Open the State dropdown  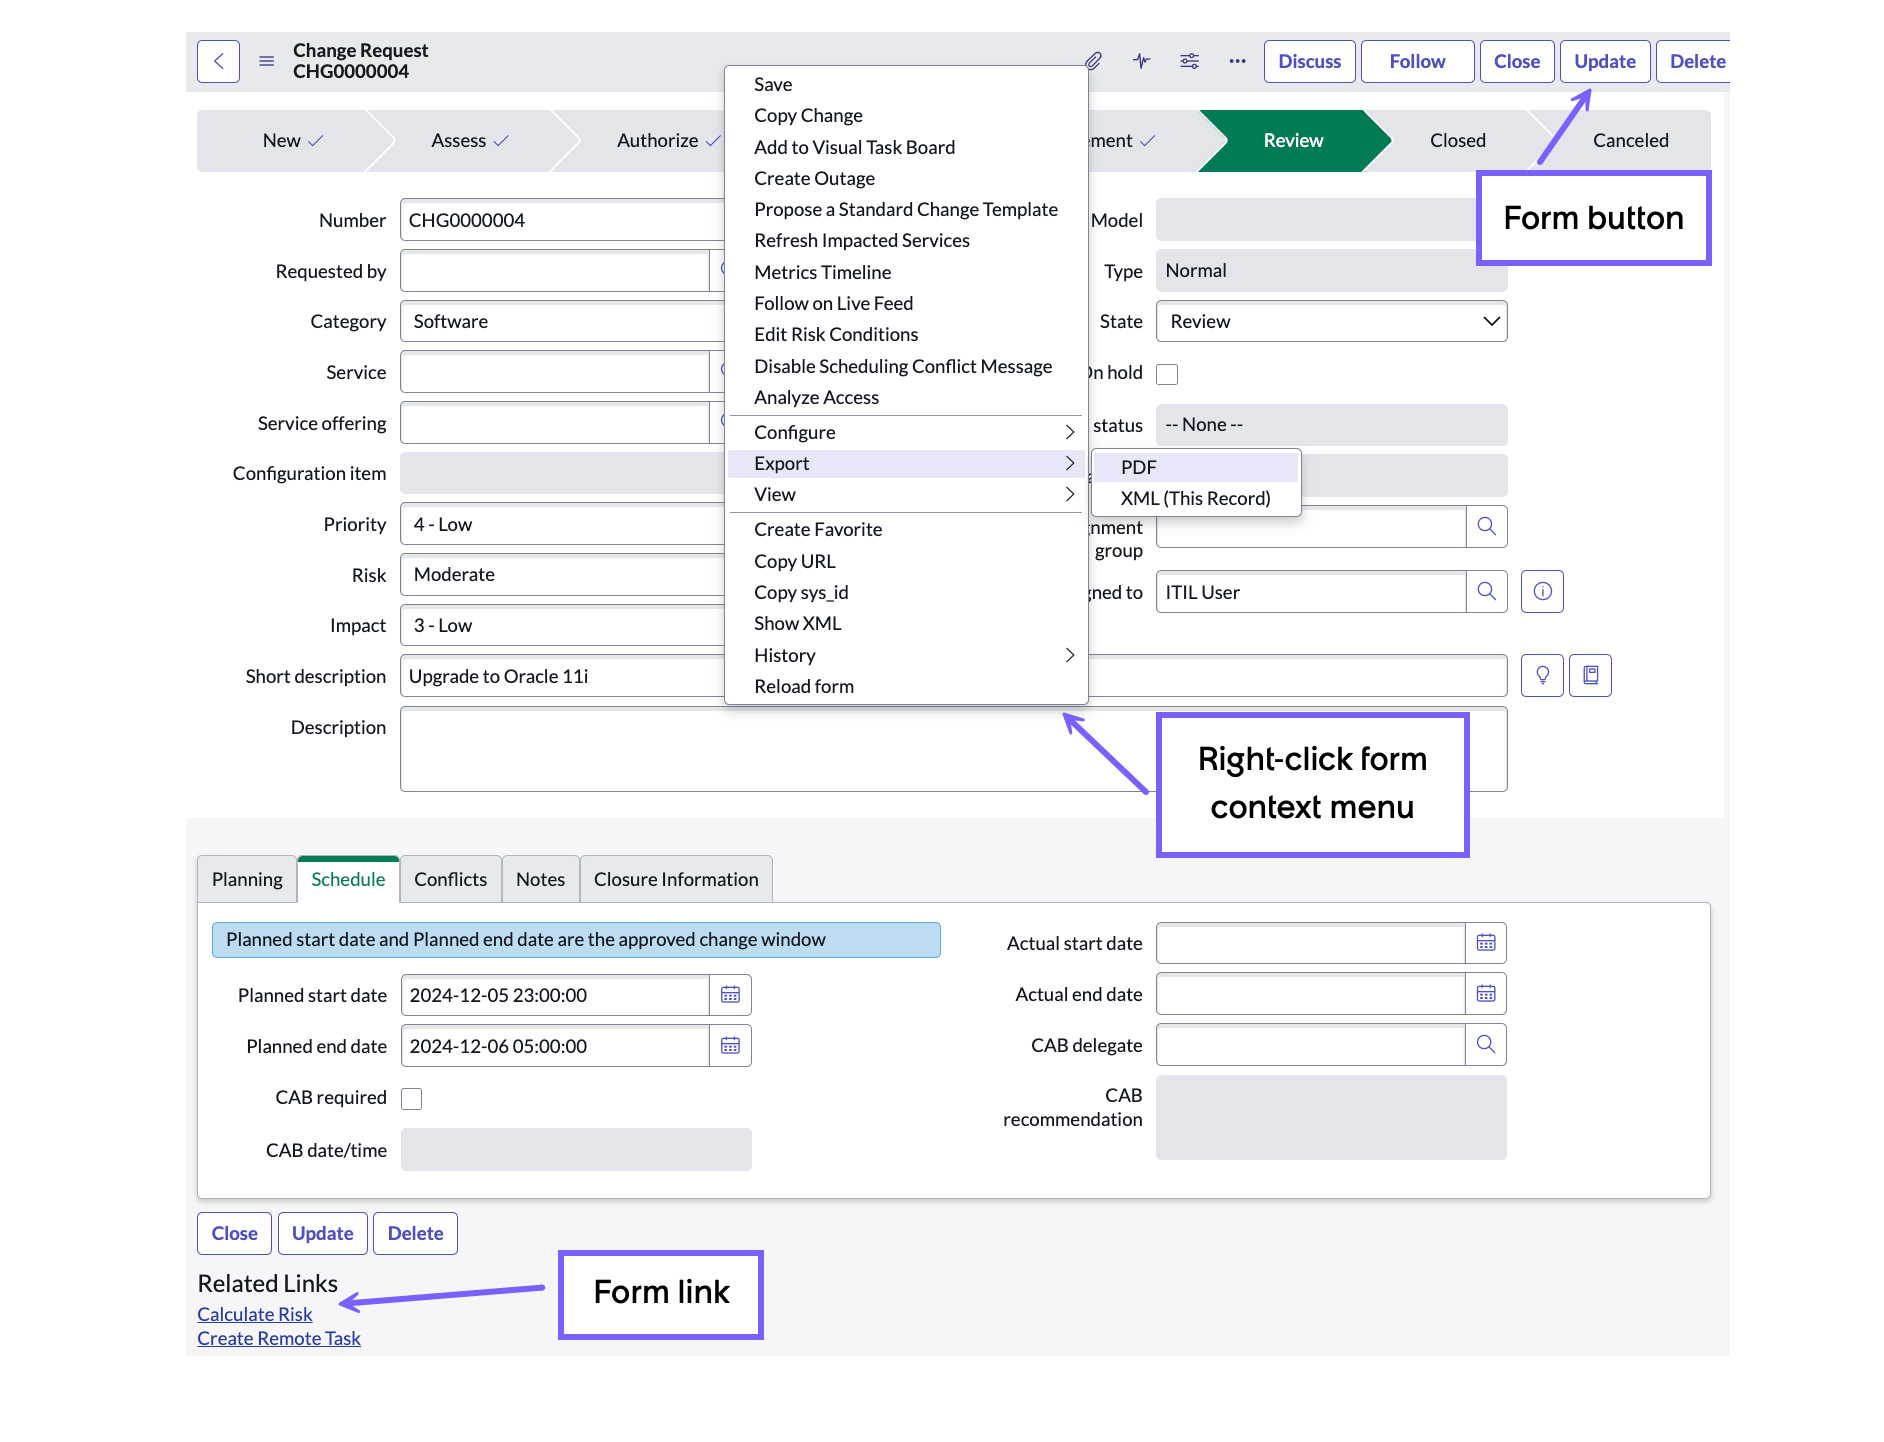[x=1331, y=321]
